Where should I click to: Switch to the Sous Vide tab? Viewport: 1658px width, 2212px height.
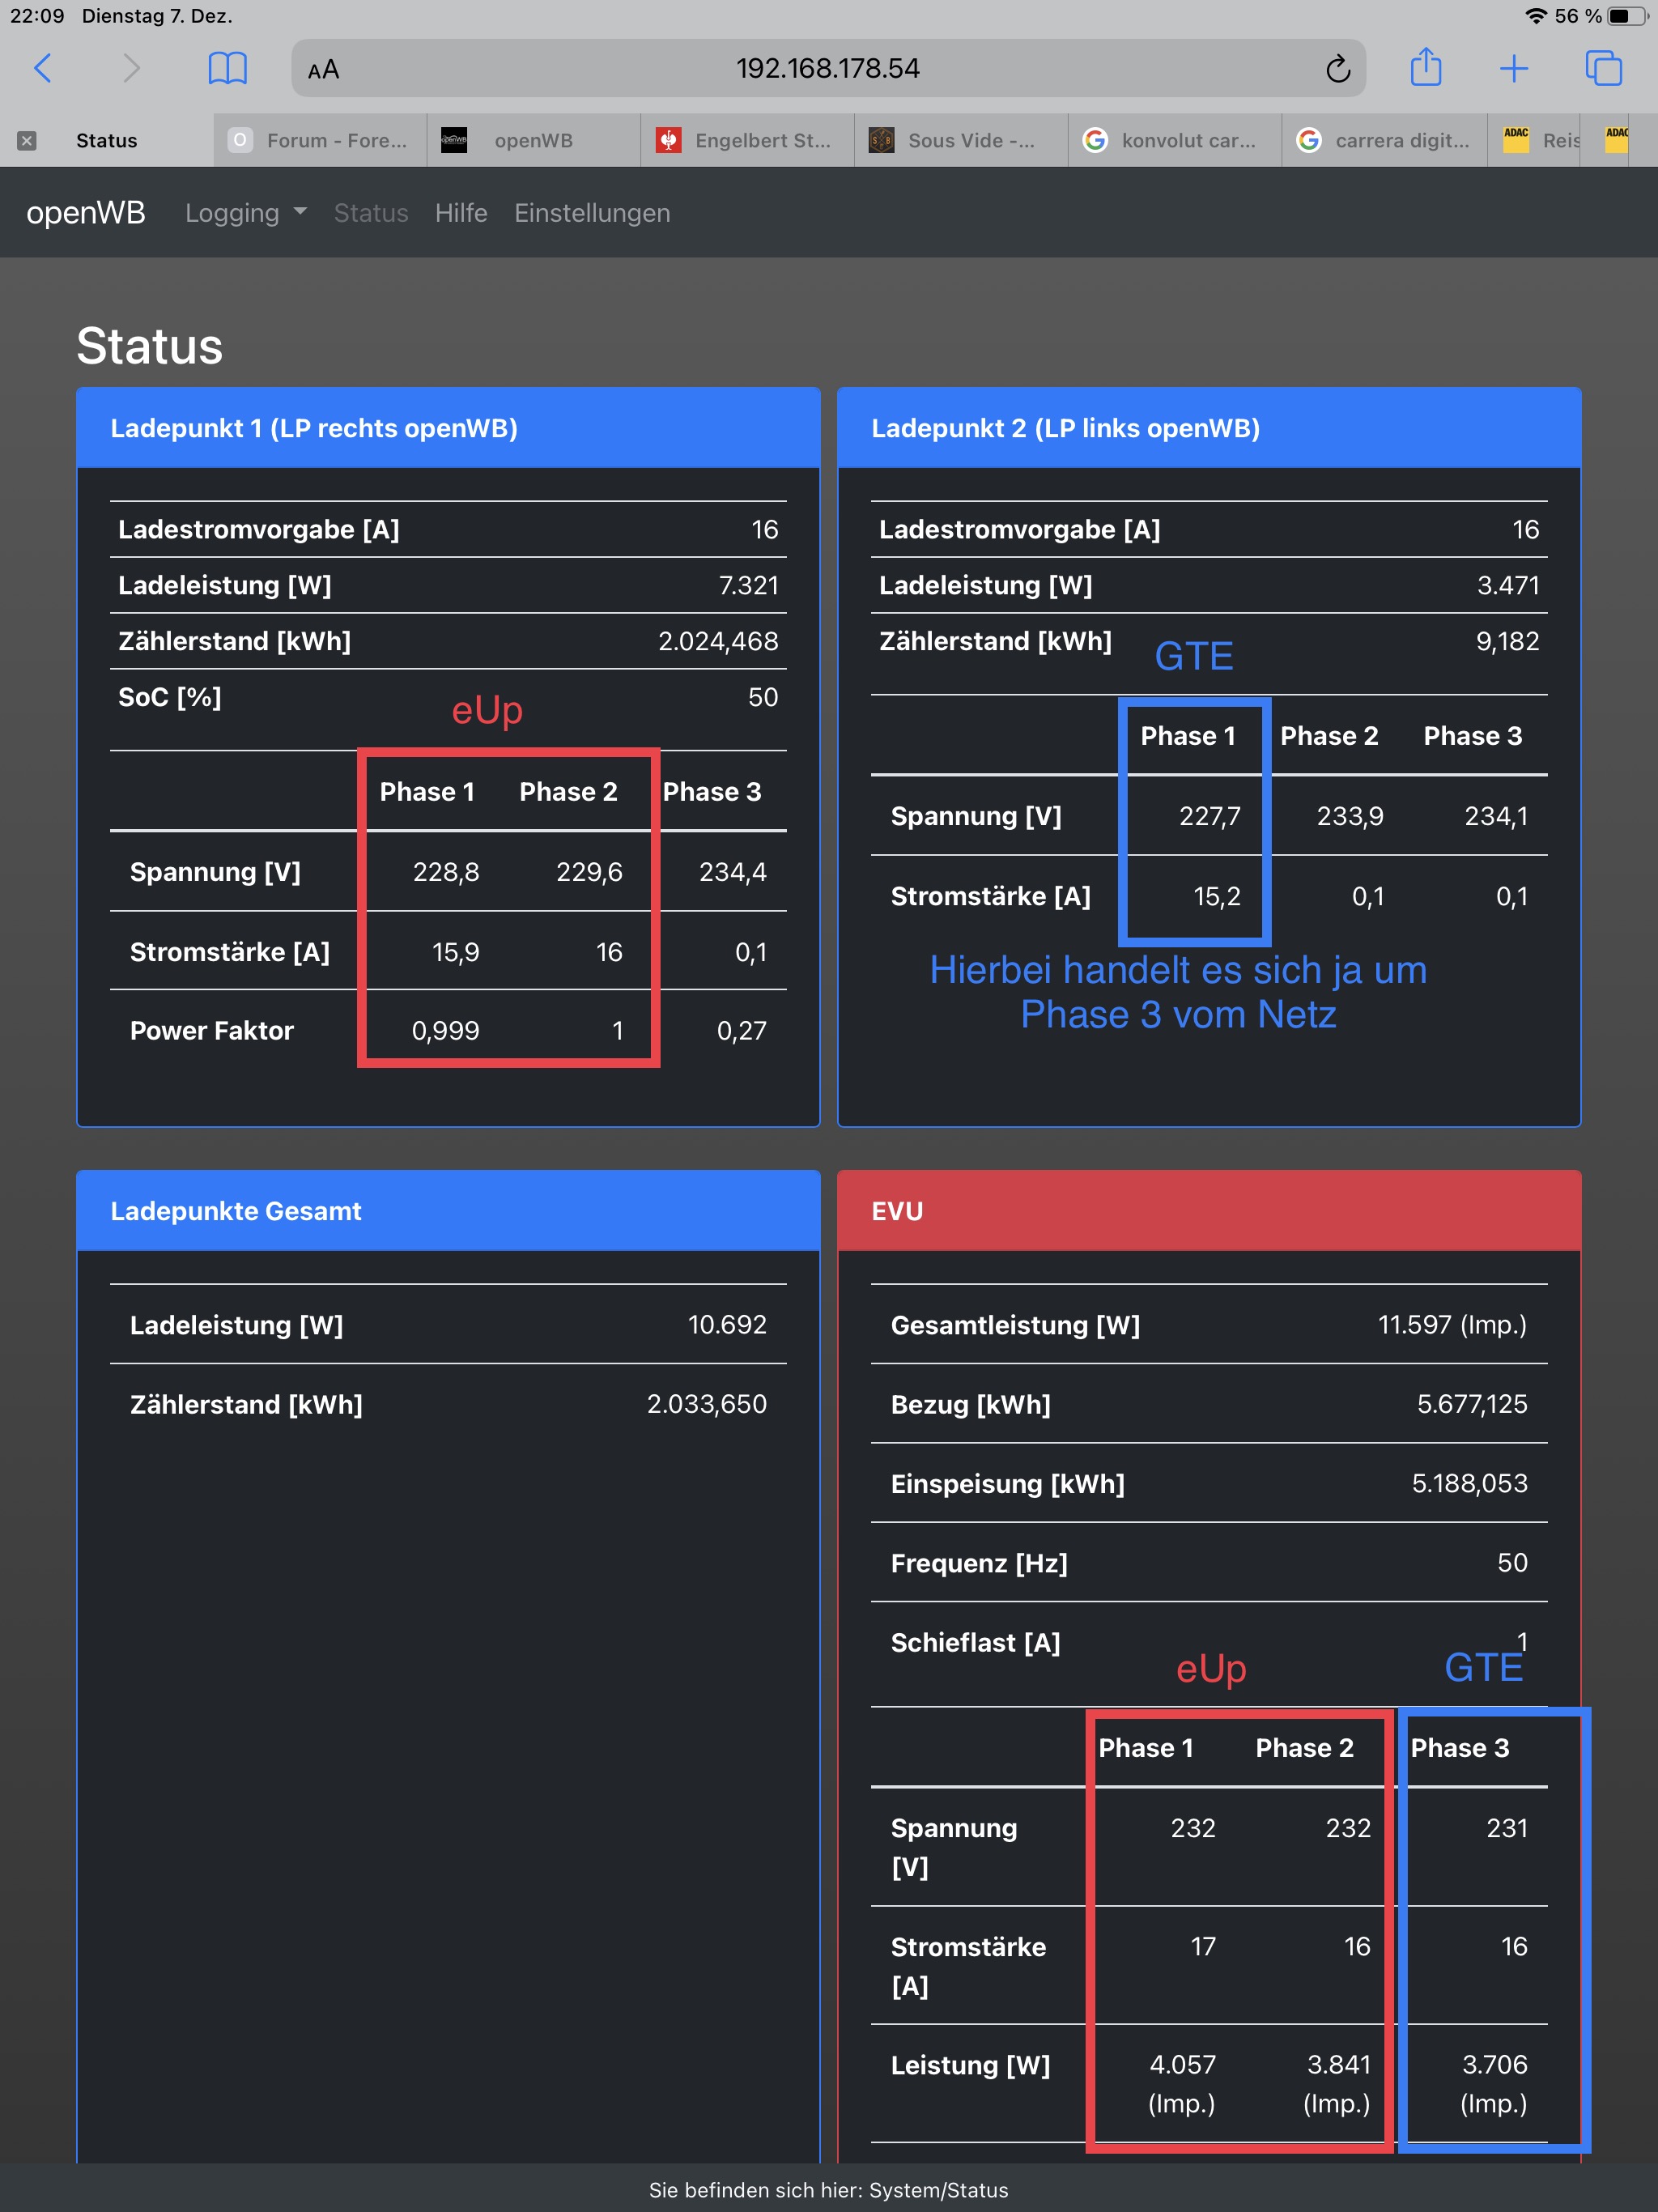pyautogui.click(x=960, y=141)
